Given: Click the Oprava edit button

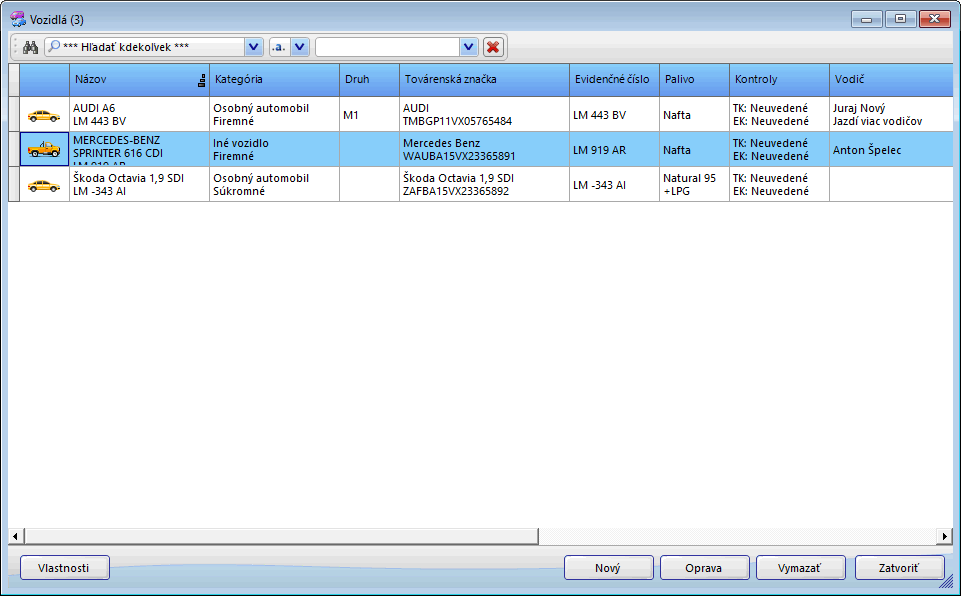Looking at the screenshot, I should (x=705, y=568).
